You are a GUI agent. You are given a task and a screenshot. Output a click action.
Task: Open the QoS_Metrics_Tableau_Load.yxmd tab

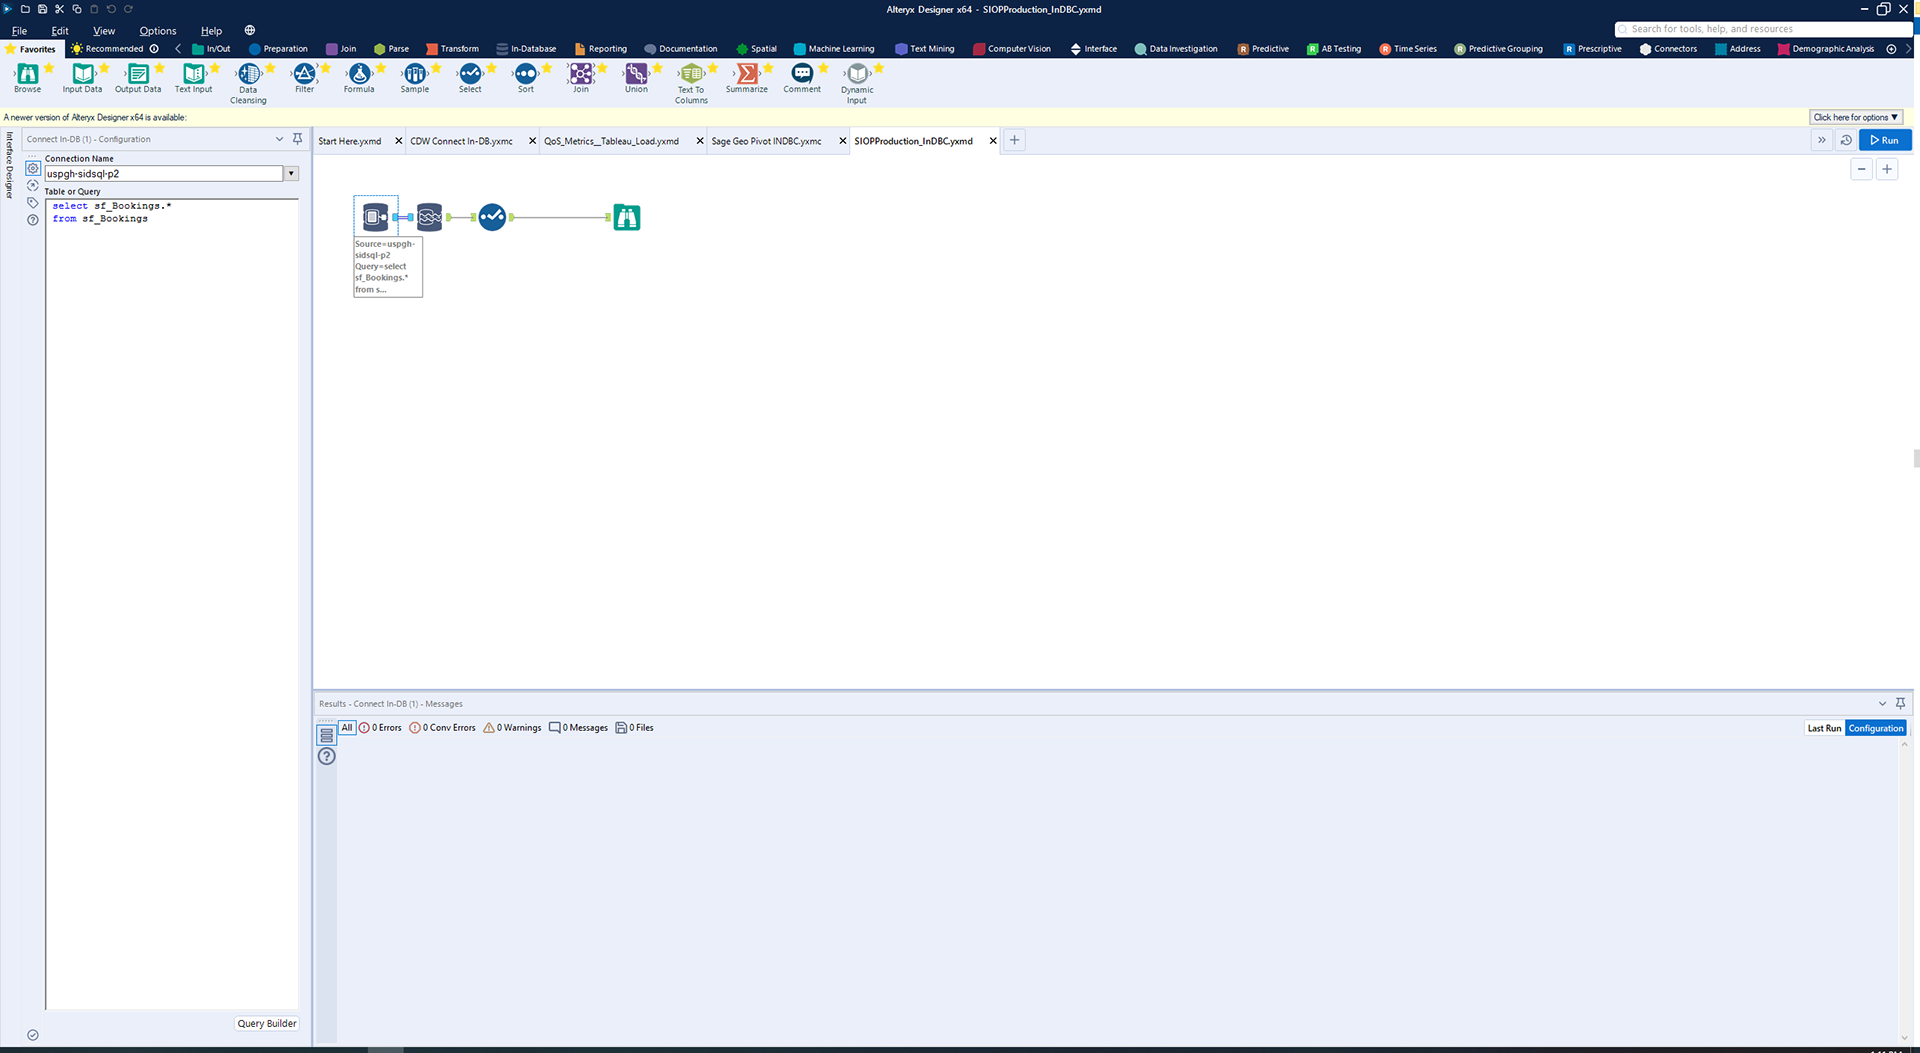611,141
